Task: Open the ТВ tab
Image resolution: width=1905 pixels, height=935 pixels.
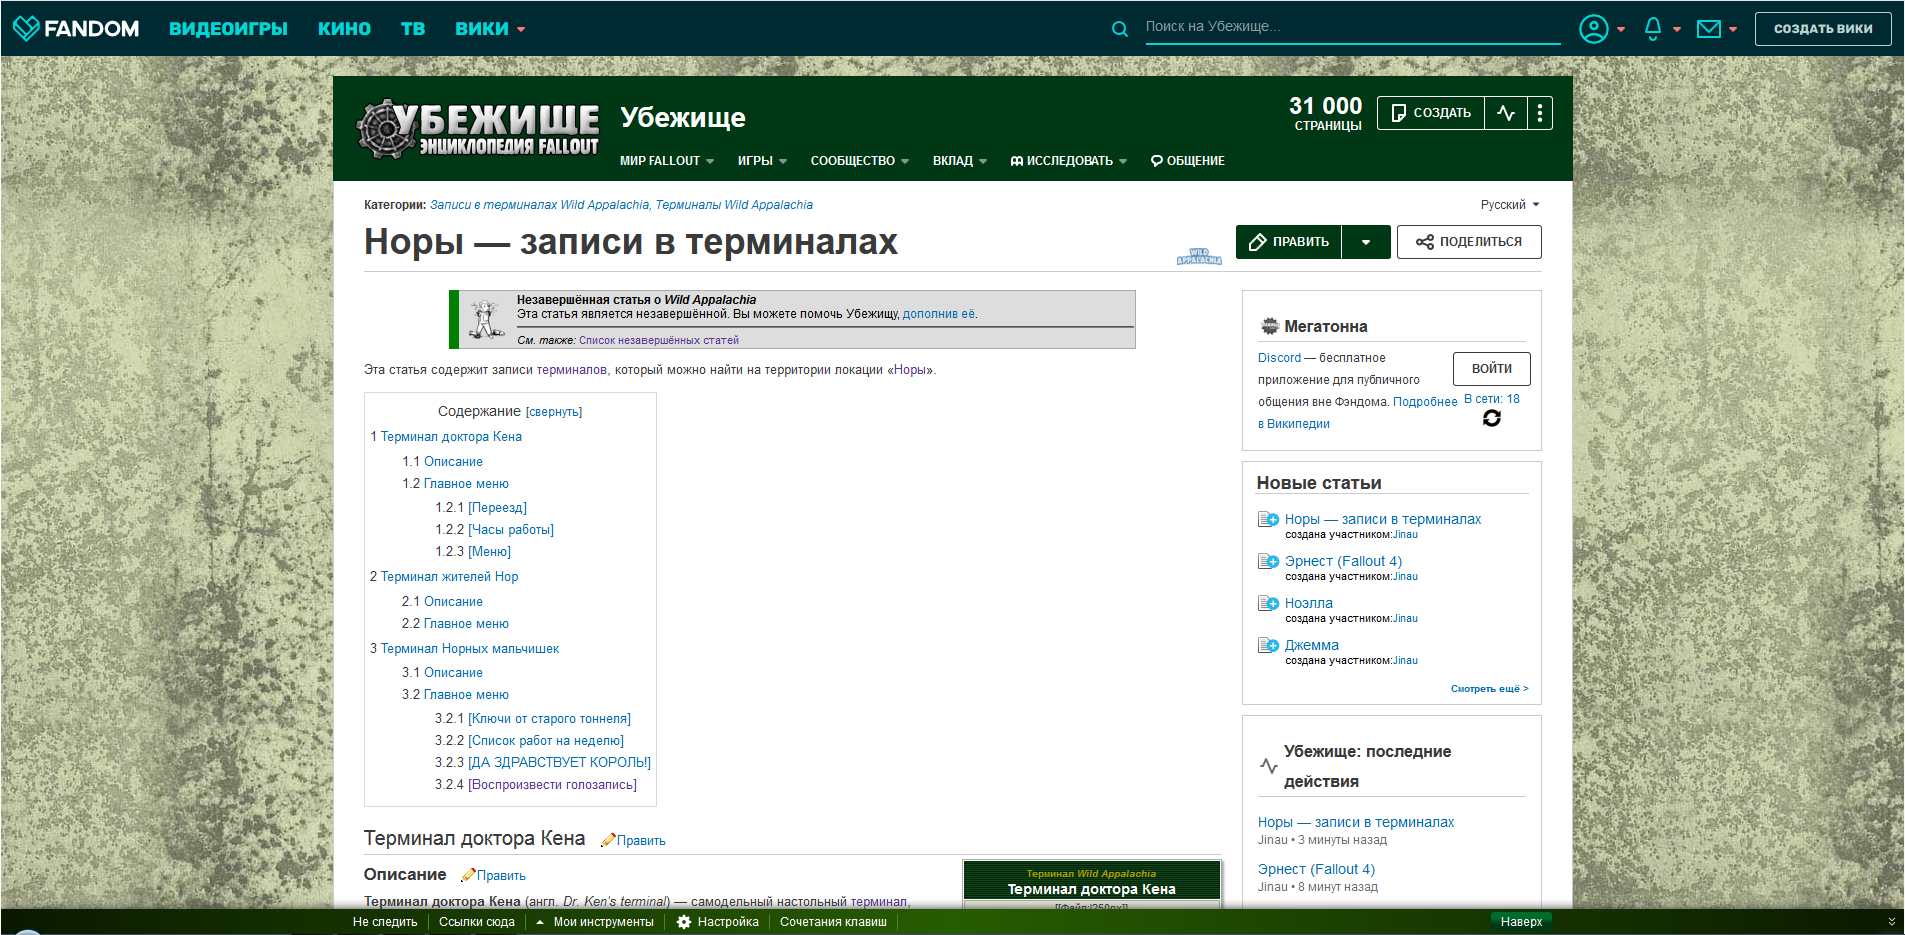Action: coord(413,29)
